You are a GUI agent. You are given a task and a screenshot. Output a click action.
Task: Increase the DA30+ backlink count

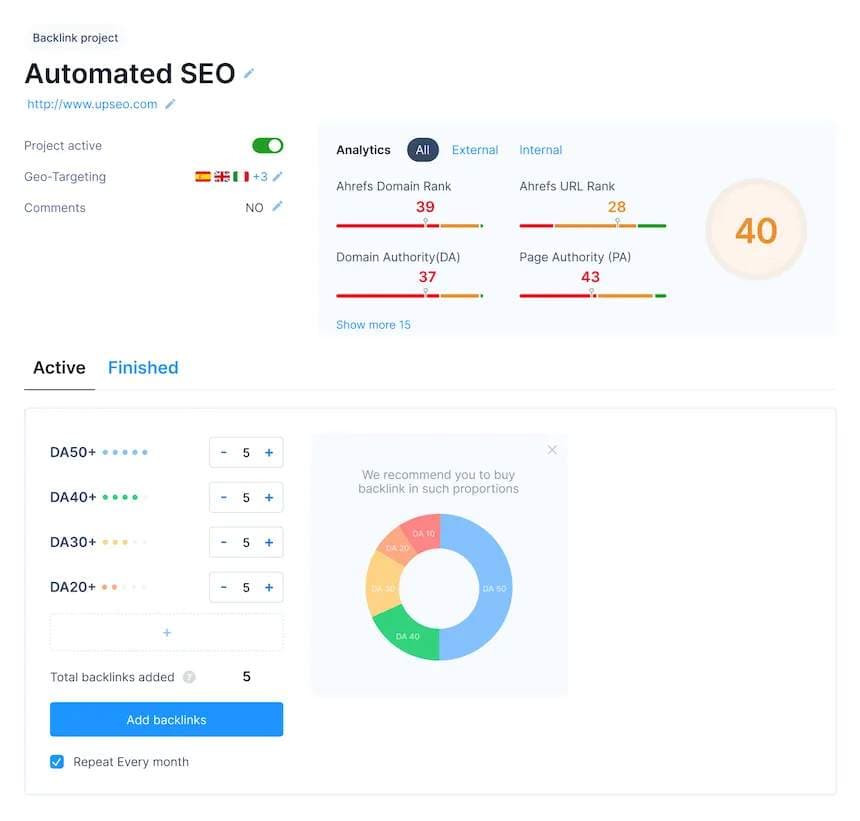tap(269, 542)
